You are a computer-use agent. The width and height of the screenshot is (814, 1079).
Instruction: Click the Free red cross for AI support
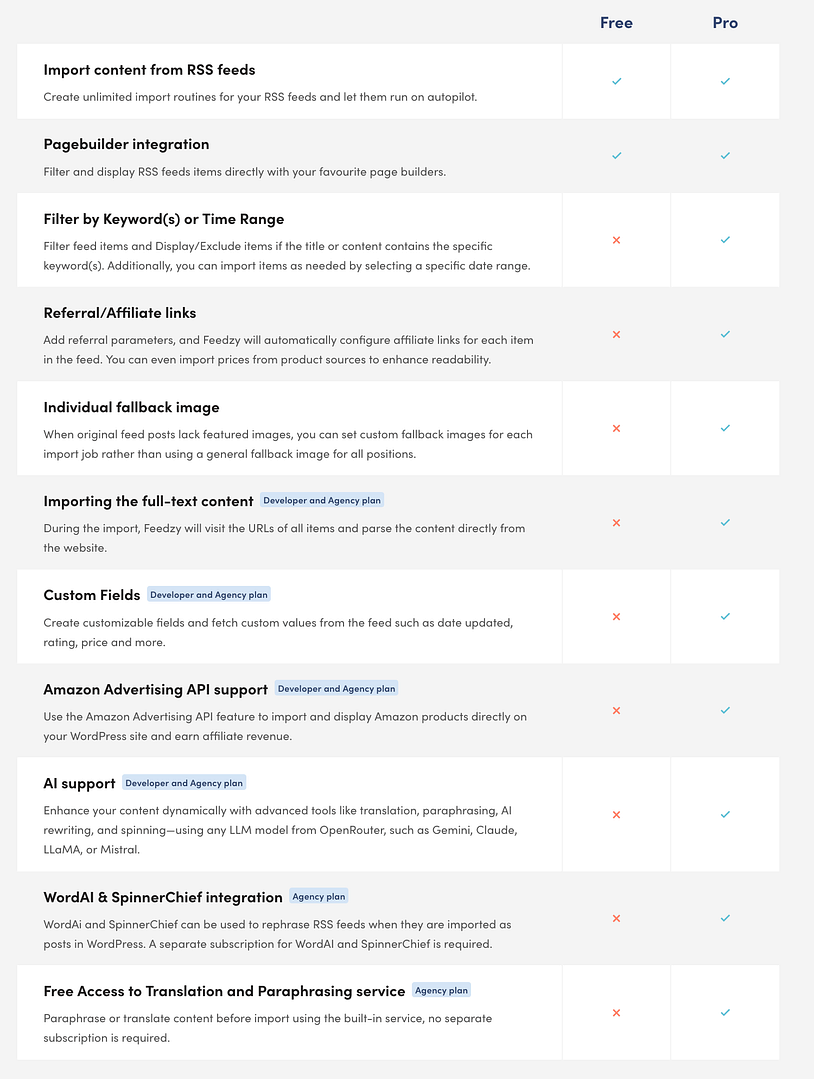click(x=616, y=814)
